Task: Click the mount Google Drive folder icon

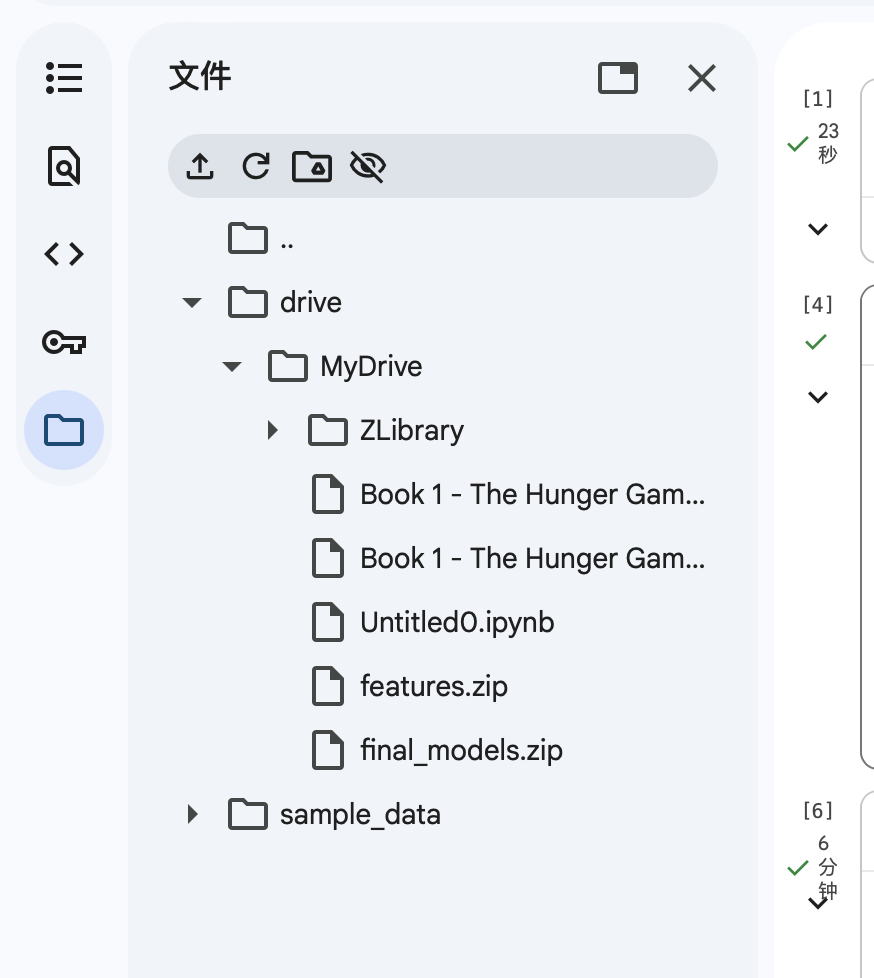Action: coord(312,166)
